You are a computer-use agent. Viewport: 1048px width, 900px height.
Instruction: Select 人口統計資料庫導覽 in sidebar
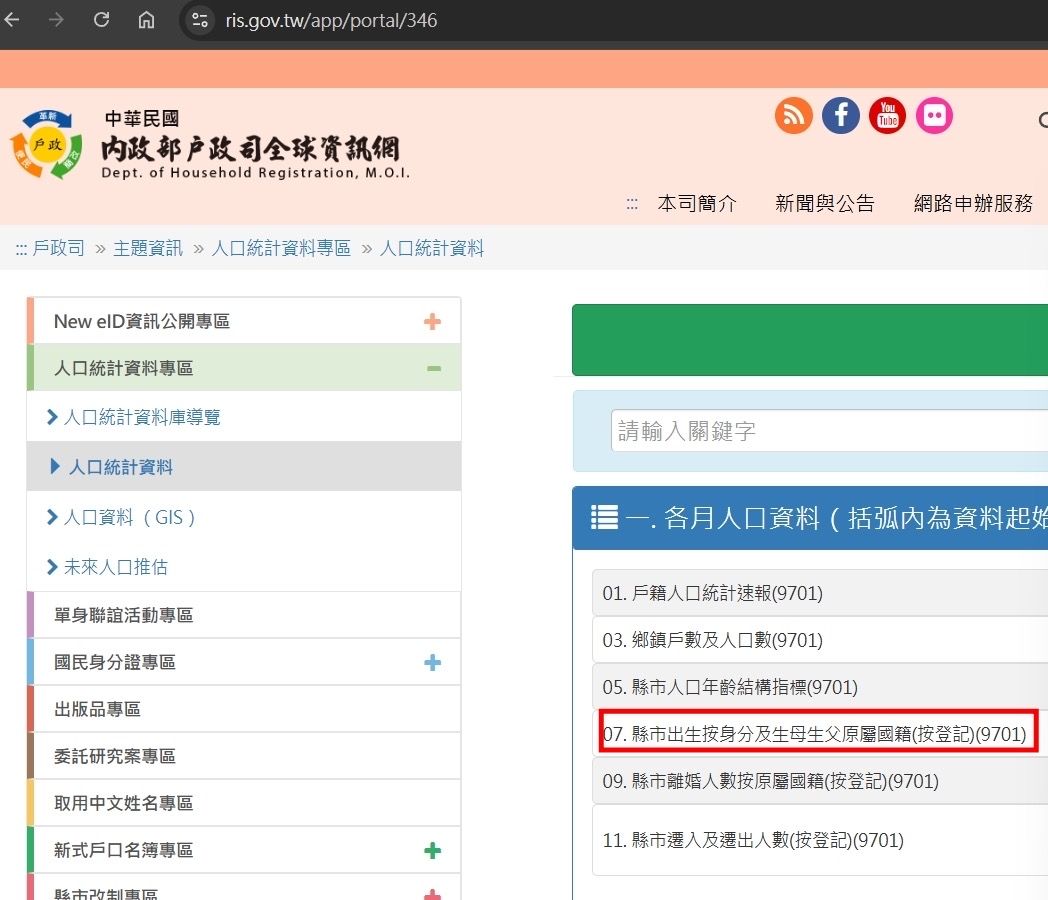141,418
